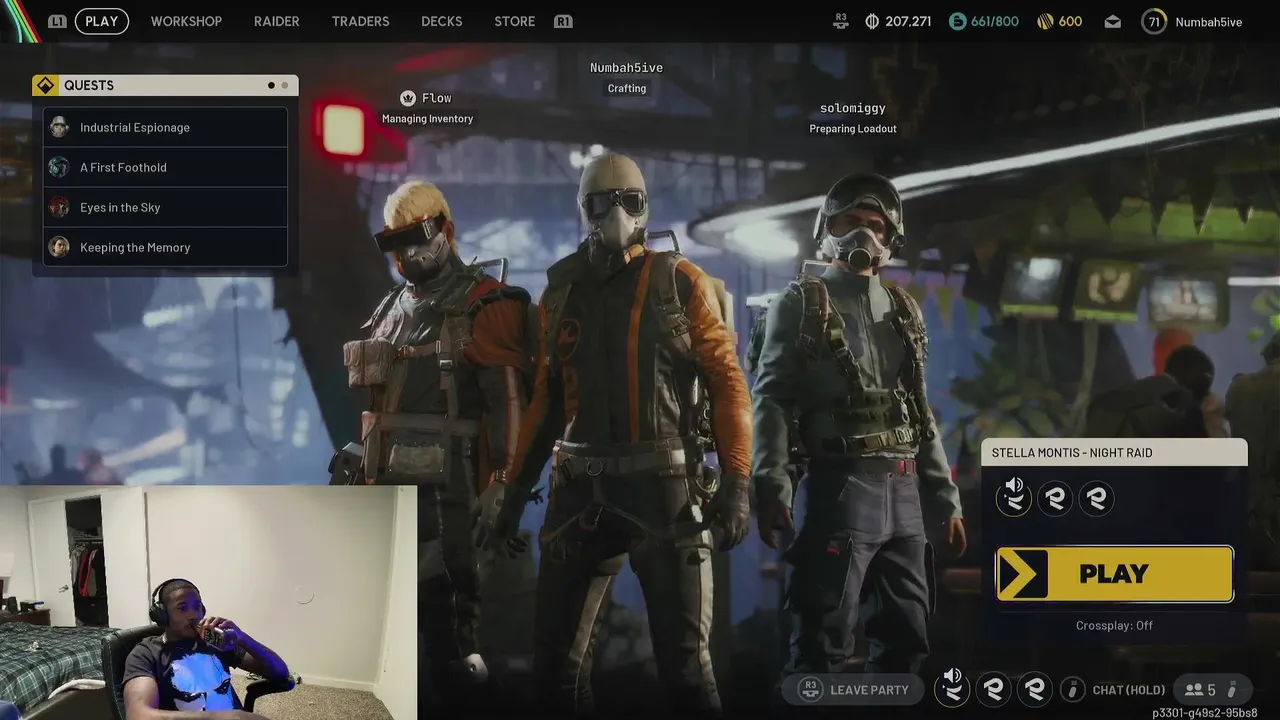Open the Eyes in the Sky quest
This screenshot has height=720, width=1280.
coord(166,207)
